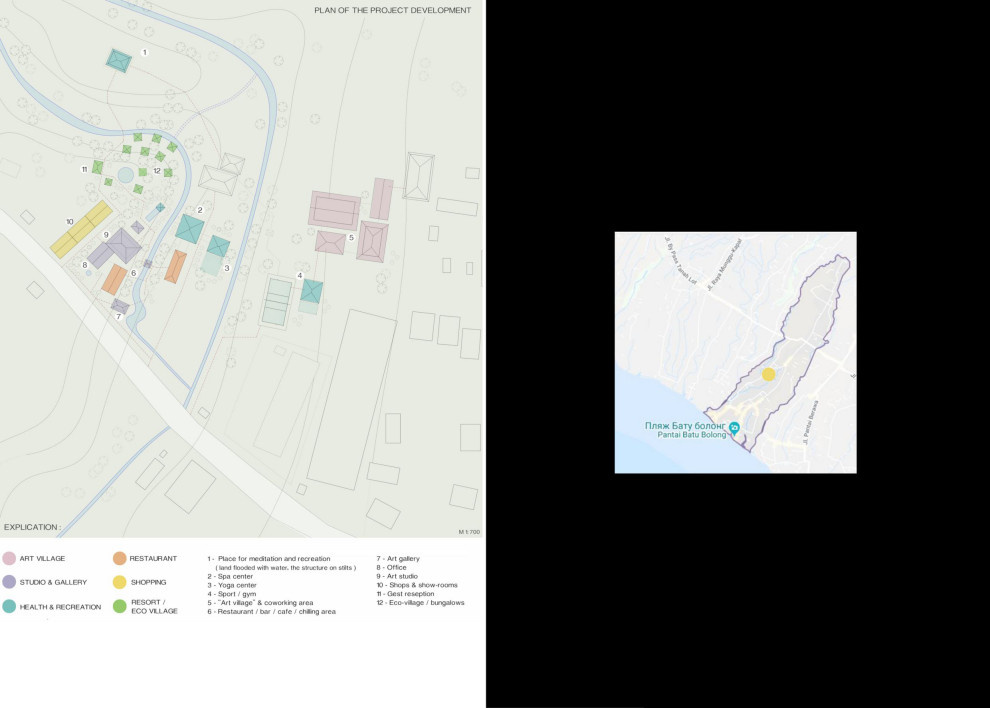
Task: Click the Pantai Batu Bolong beach marker icon
Action: point(734,428)
